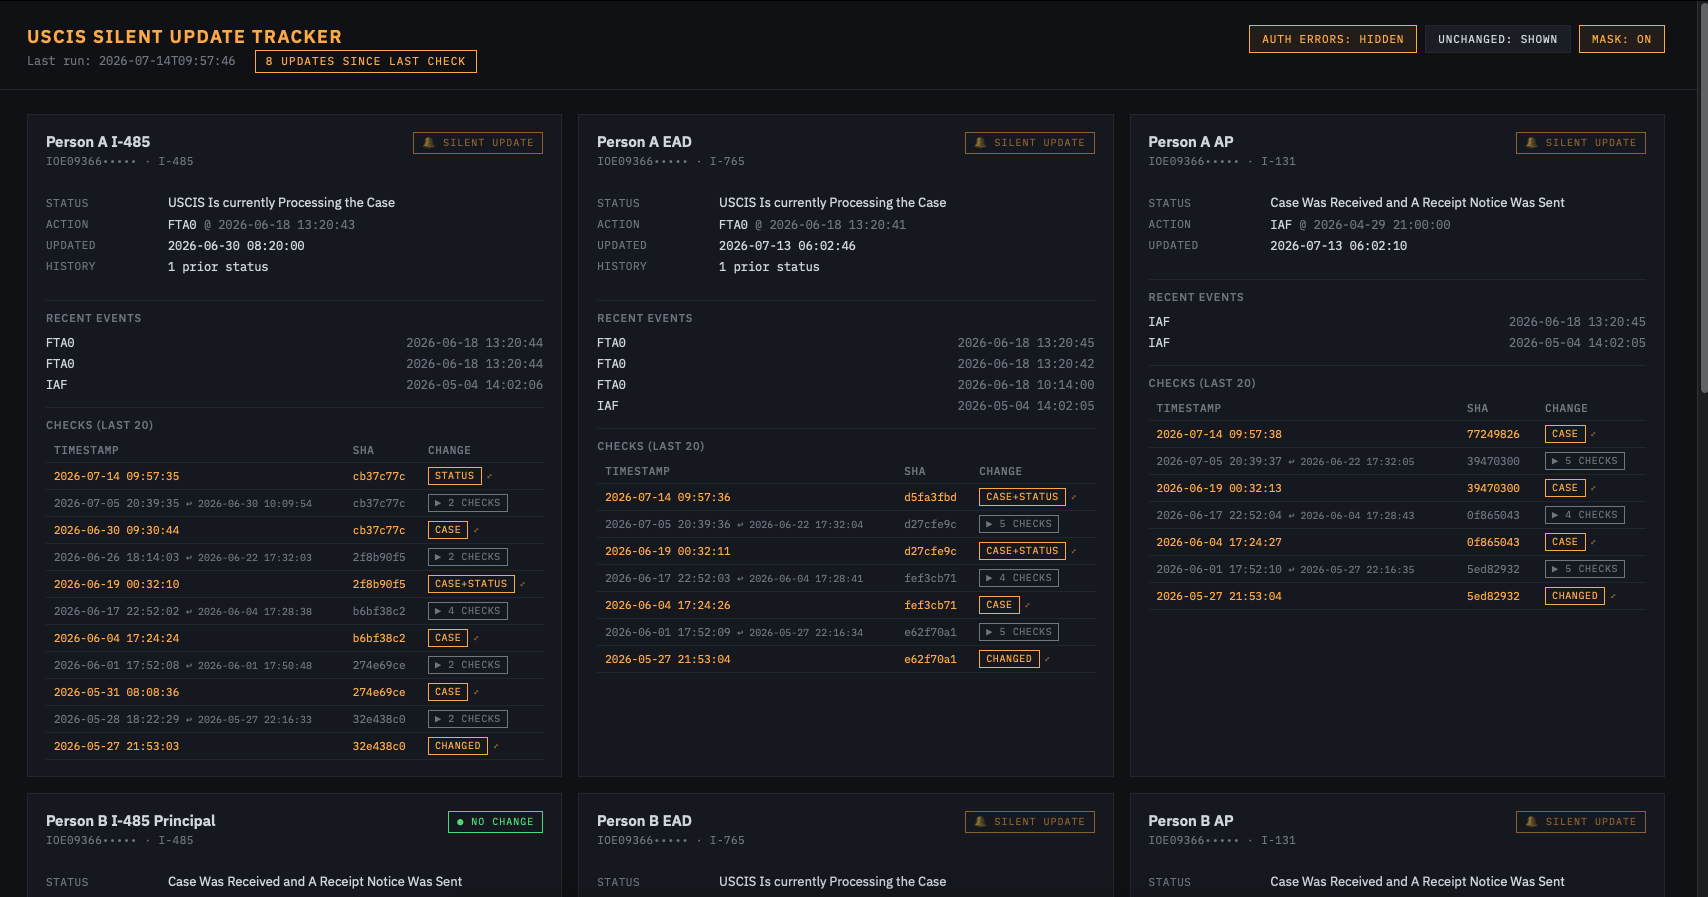Open diff icon in Person A EAD row 2026-07-14 09:57:36
The width and height of the screenshot is (1708, 897).
click(1073, 497)
